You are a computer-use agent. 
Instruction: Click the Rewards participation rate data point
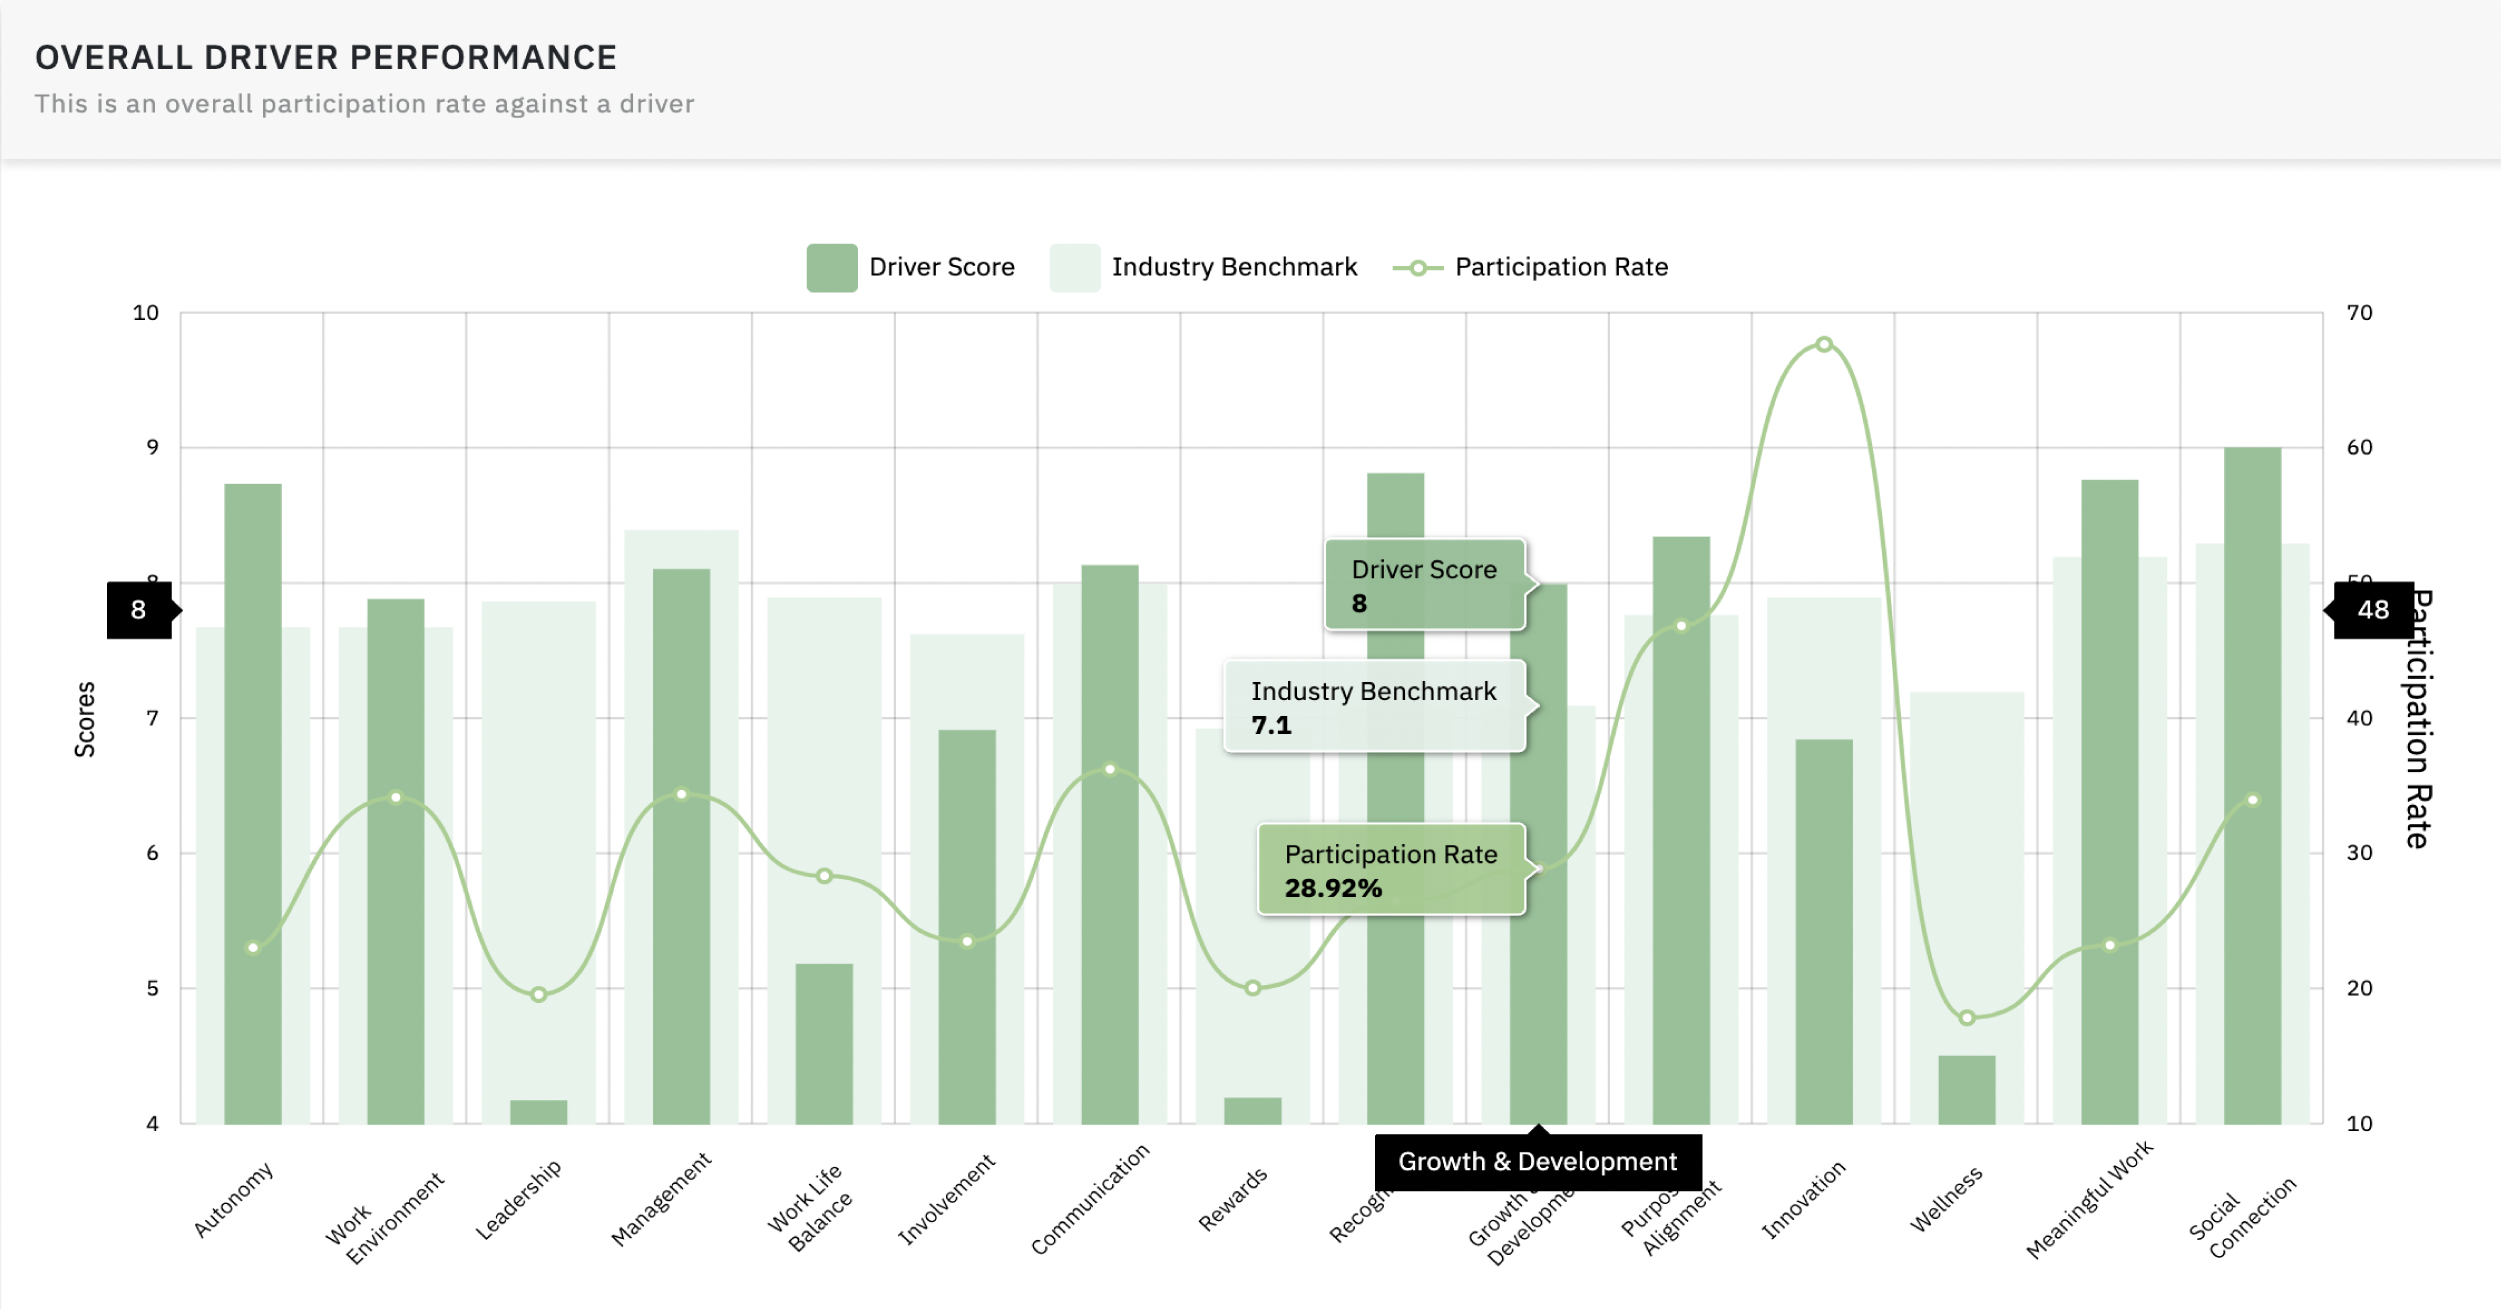[1252, 988]
